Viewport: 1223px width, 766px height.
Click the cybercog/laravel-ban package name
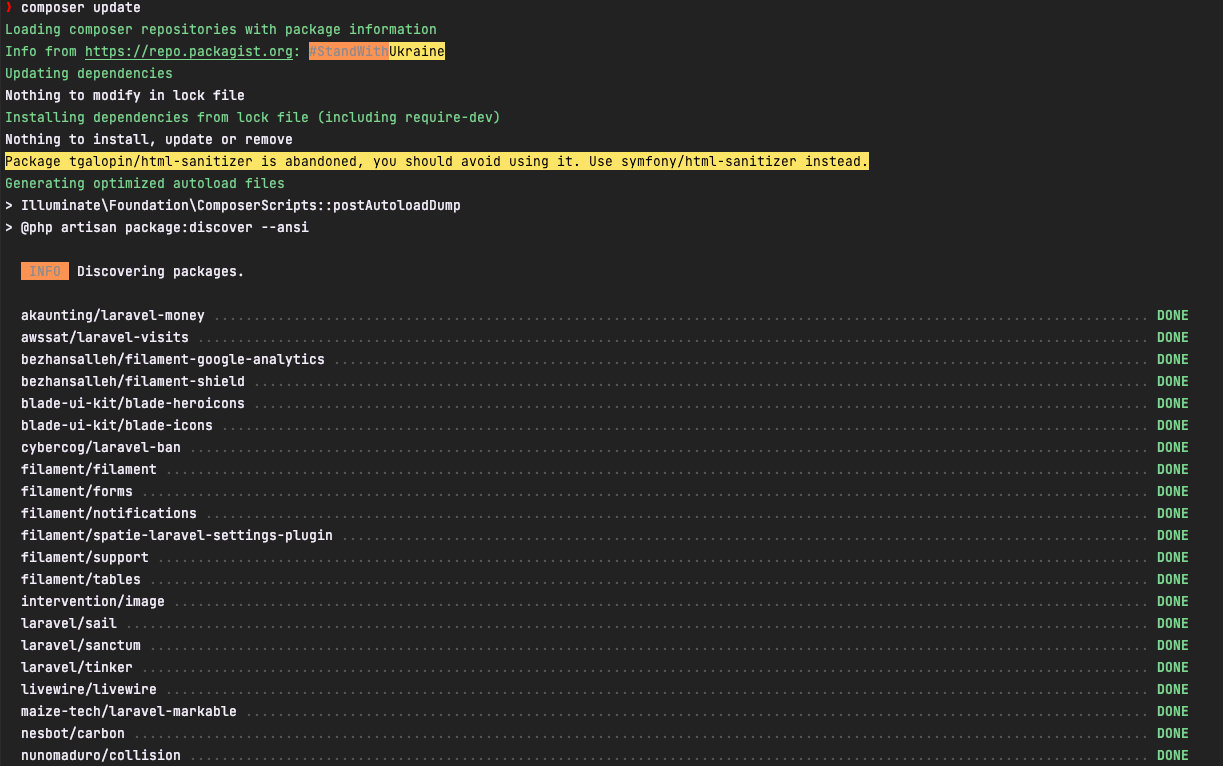click(x=100, y=447)
